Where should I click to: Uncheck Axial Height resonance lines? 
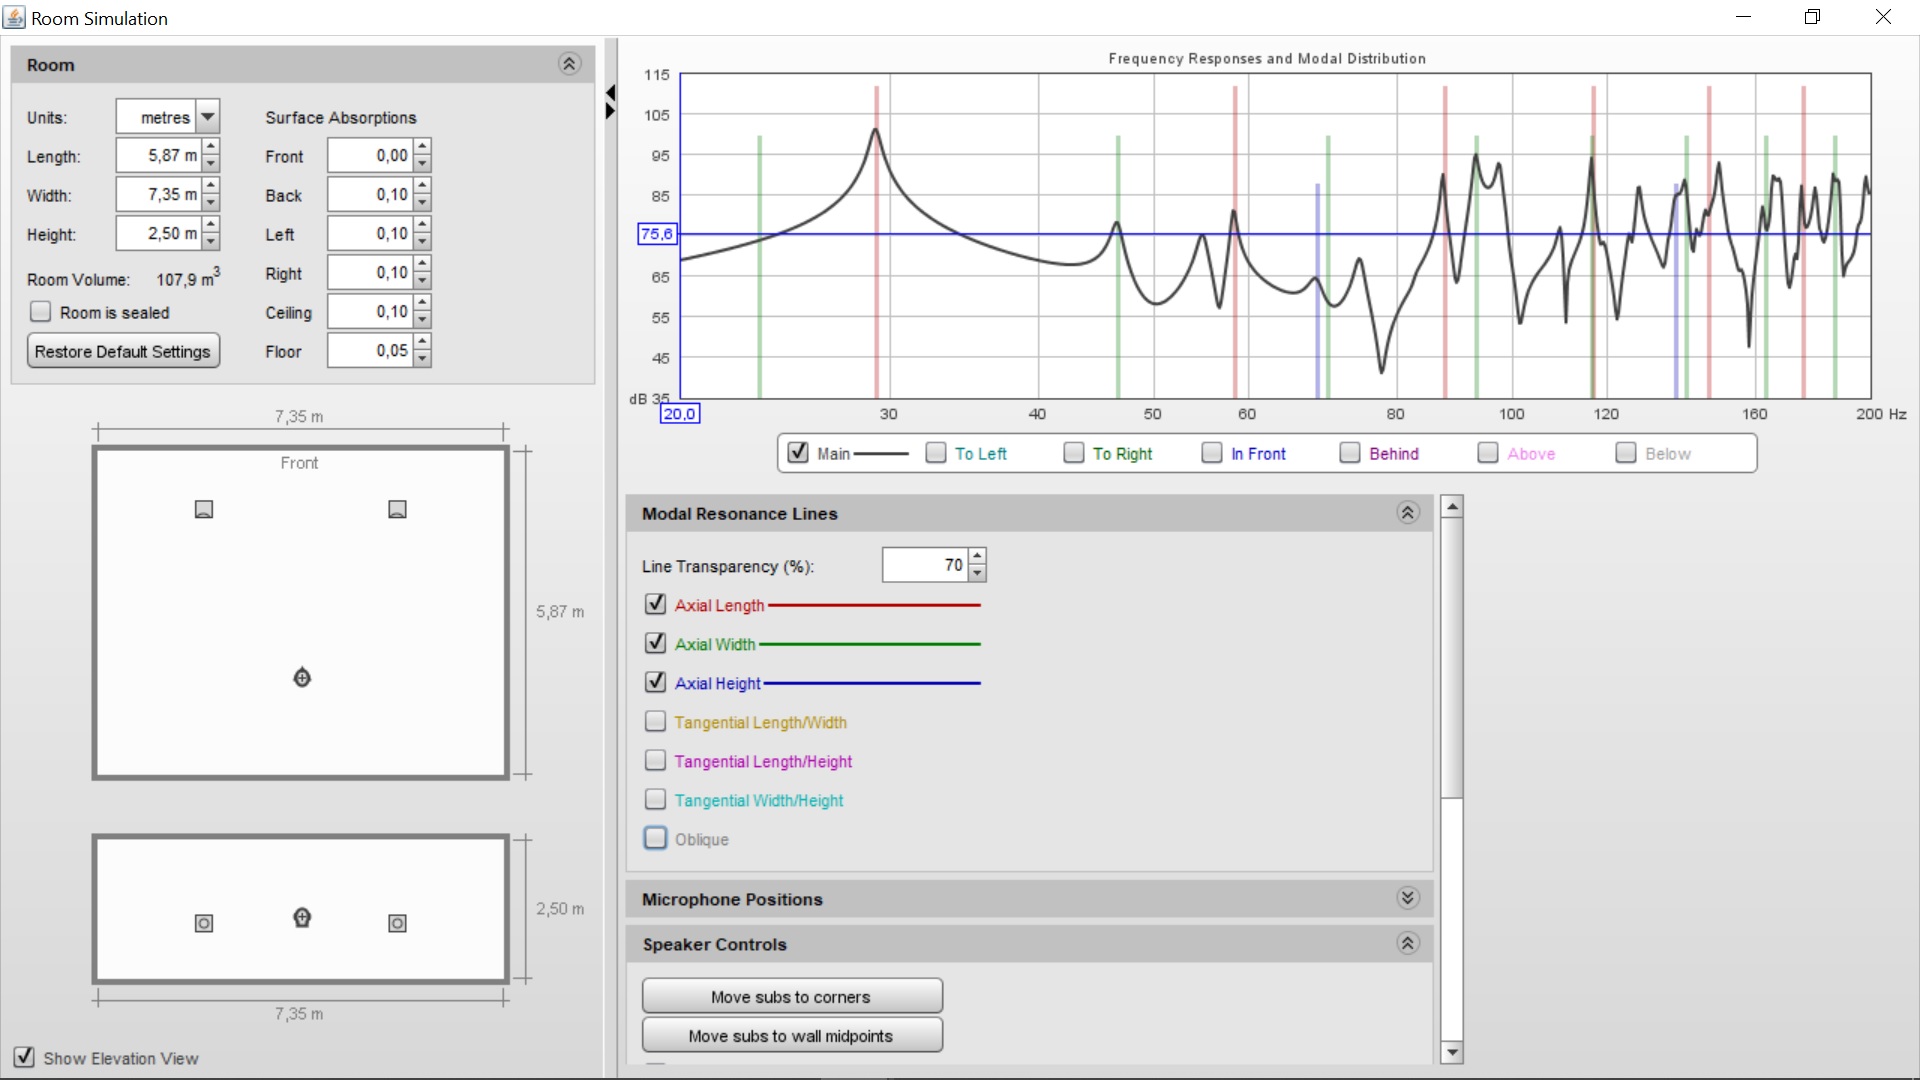point(656,682)
